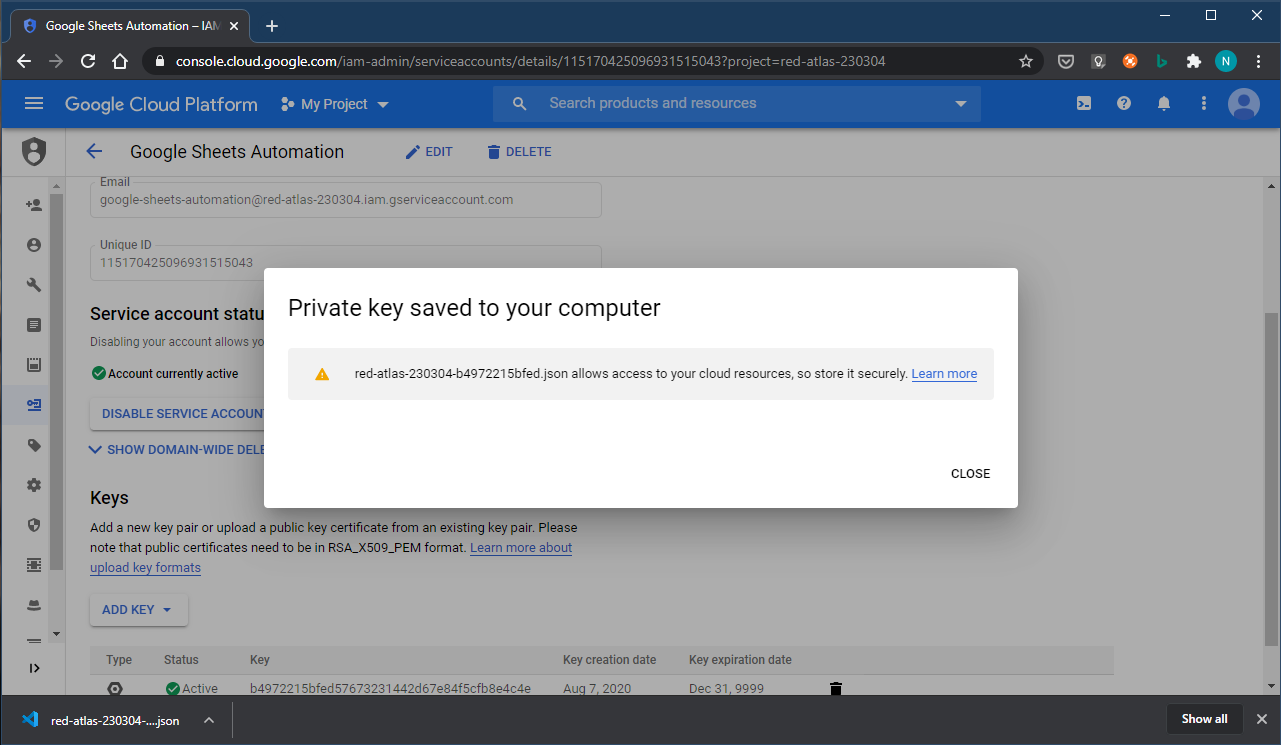Open the ADD KEY dropdown
Screen dimensions: 1281x745
(139, 610)
